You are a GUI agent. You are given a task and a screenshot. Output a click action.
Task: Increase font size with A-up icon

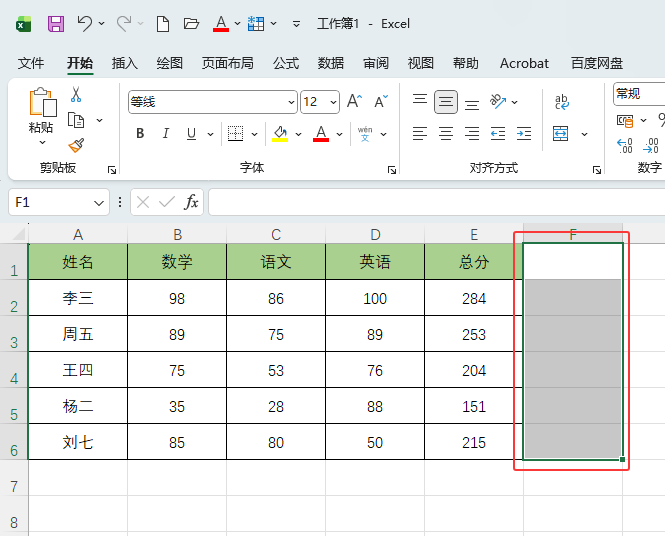point(355,102)
